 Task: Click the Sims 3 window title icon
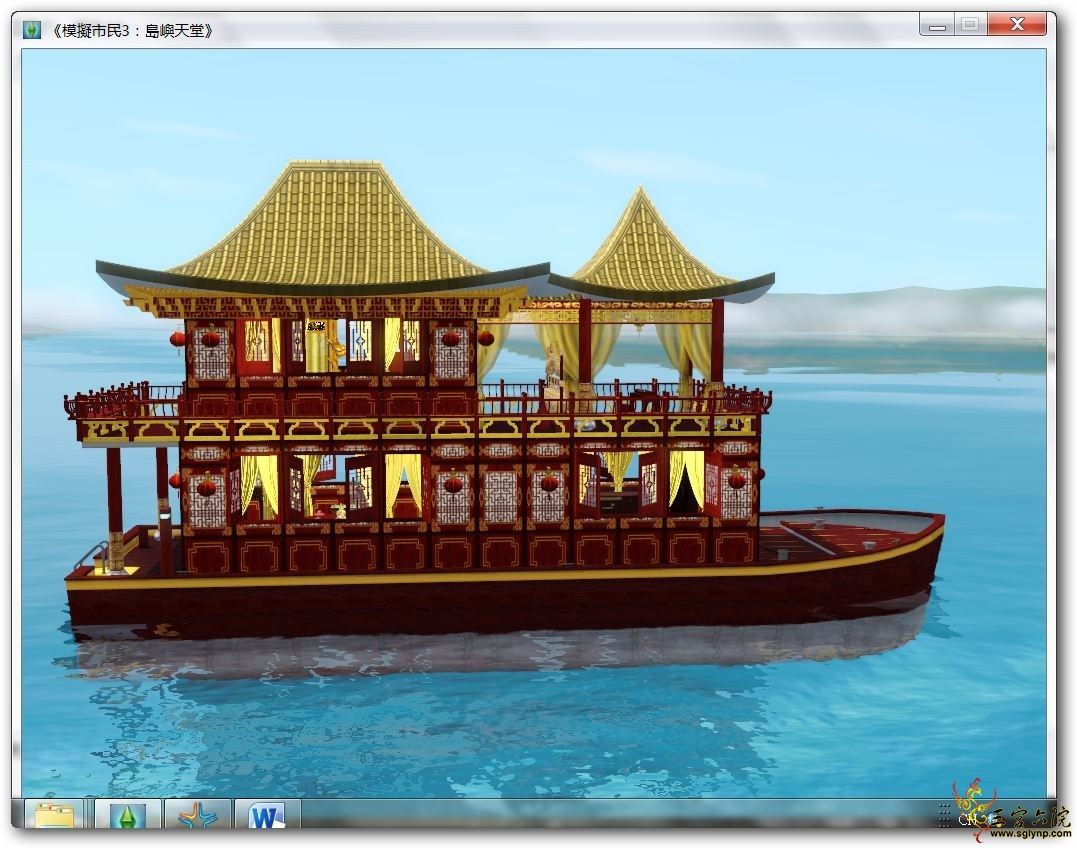[32, 30]
